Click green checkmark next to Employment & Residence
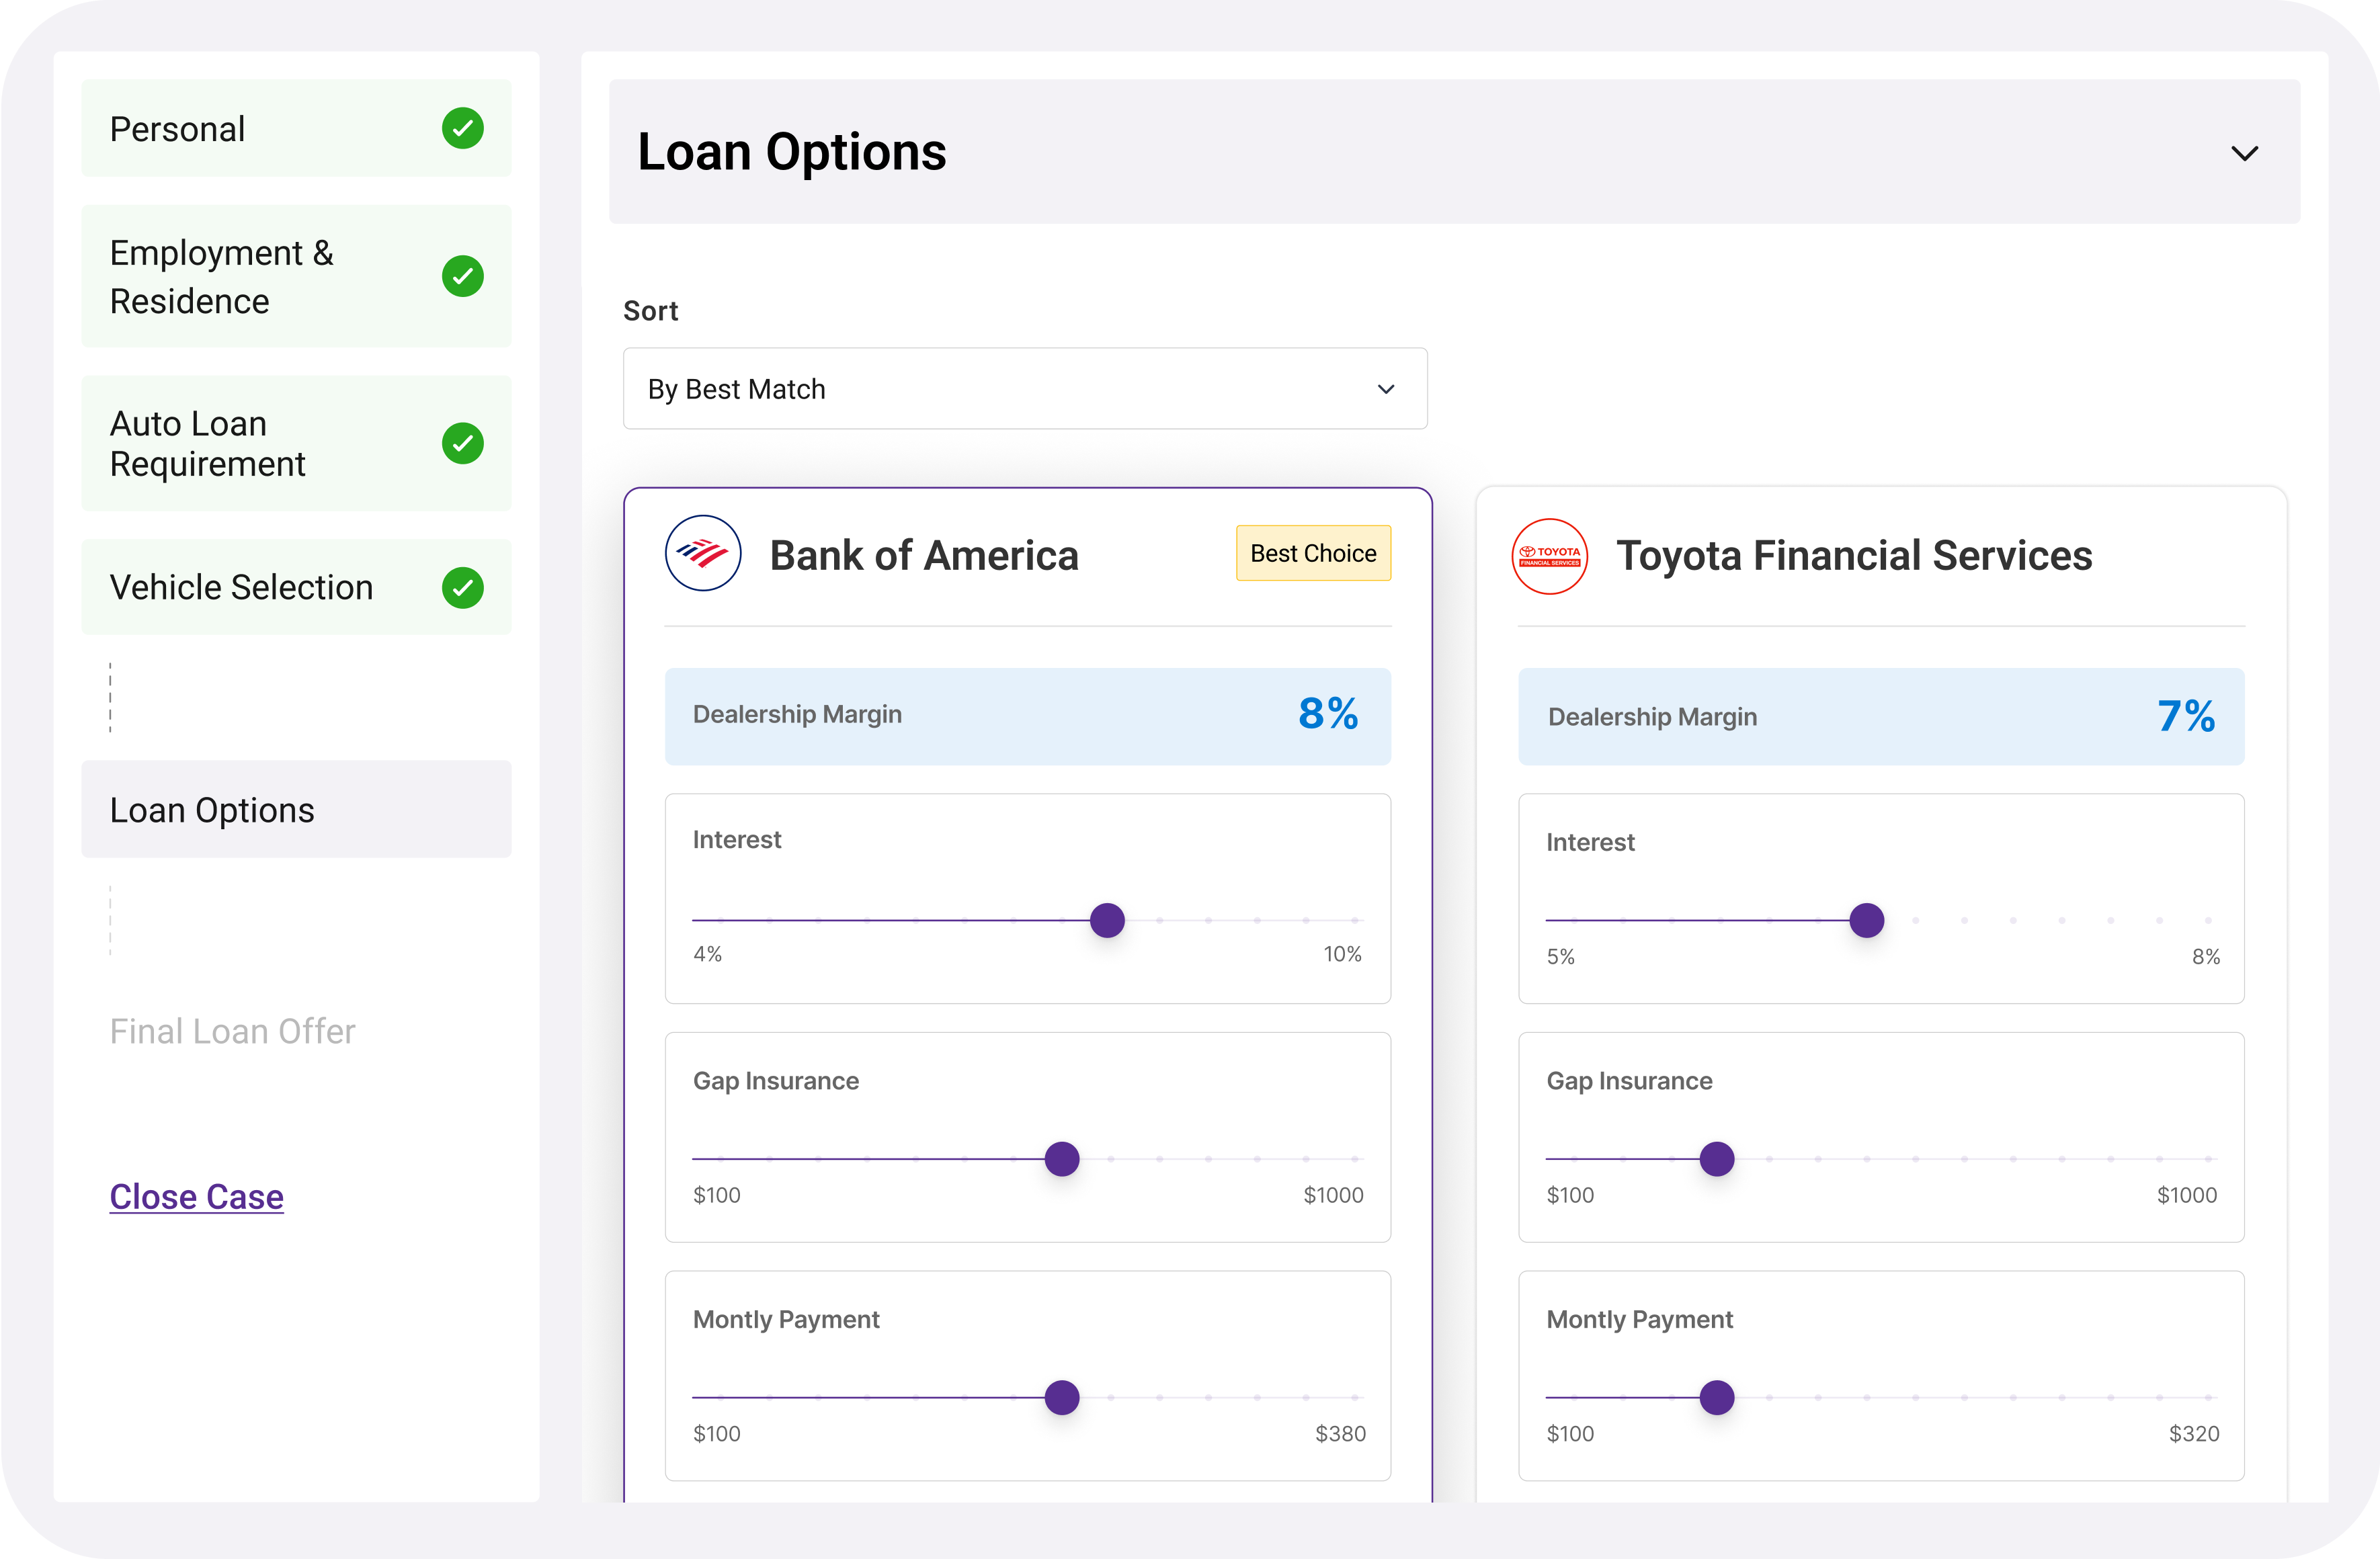Viewport: 2380px width, 1559px height. (462, 276)
